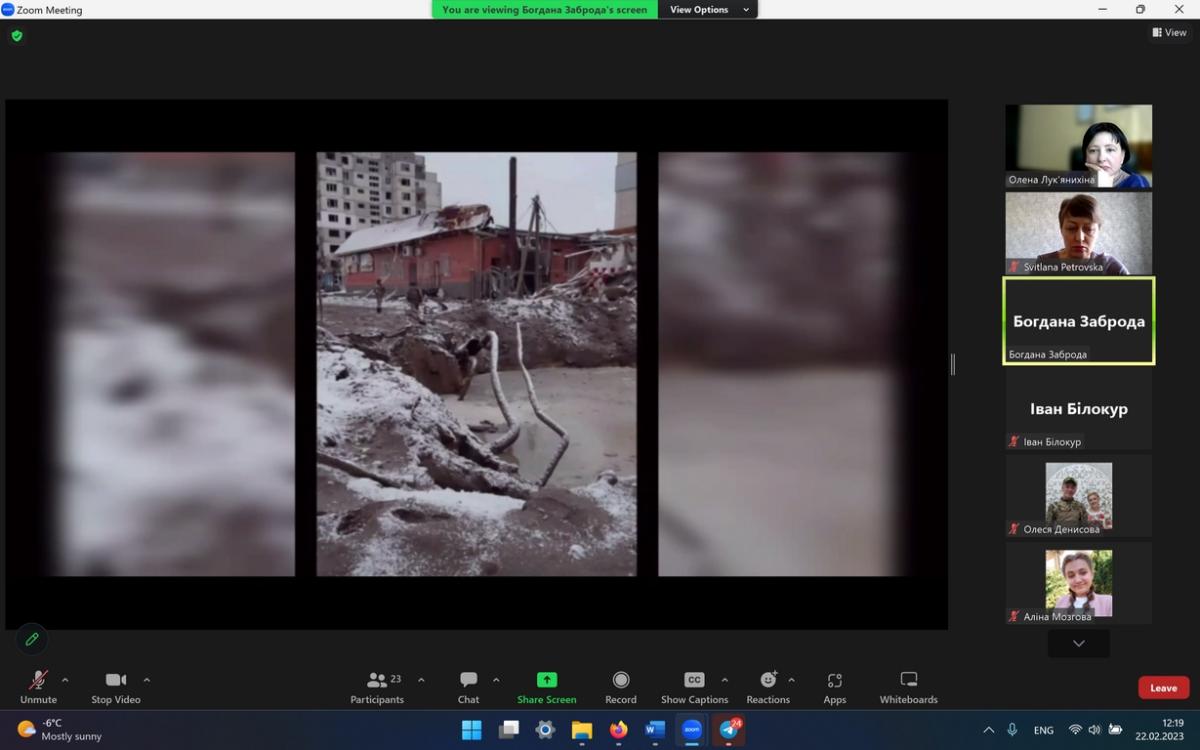Image resolution: width=1200 pixels, height=750 pixels.
Task: Expand video options arrow beside Stop Video
Action: click(147, 680)
